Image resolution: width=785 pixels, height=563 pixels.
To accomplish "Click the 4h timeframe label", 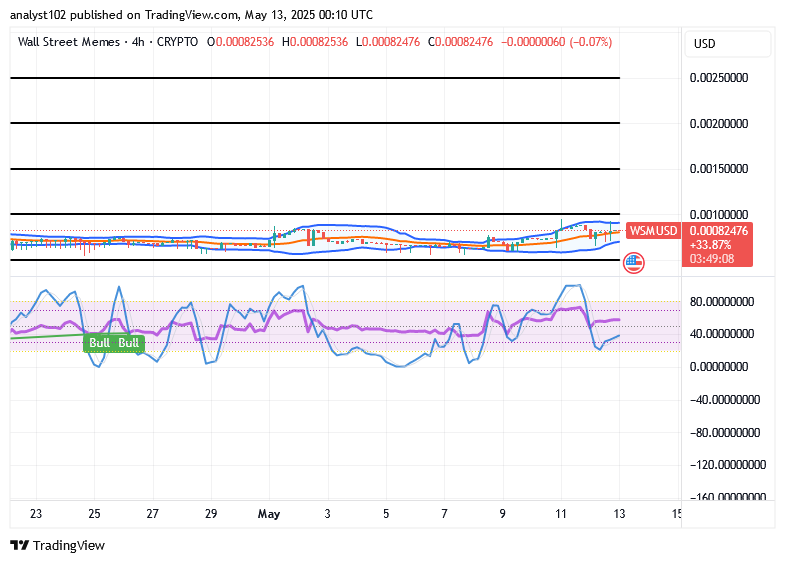I will point(138,42).
